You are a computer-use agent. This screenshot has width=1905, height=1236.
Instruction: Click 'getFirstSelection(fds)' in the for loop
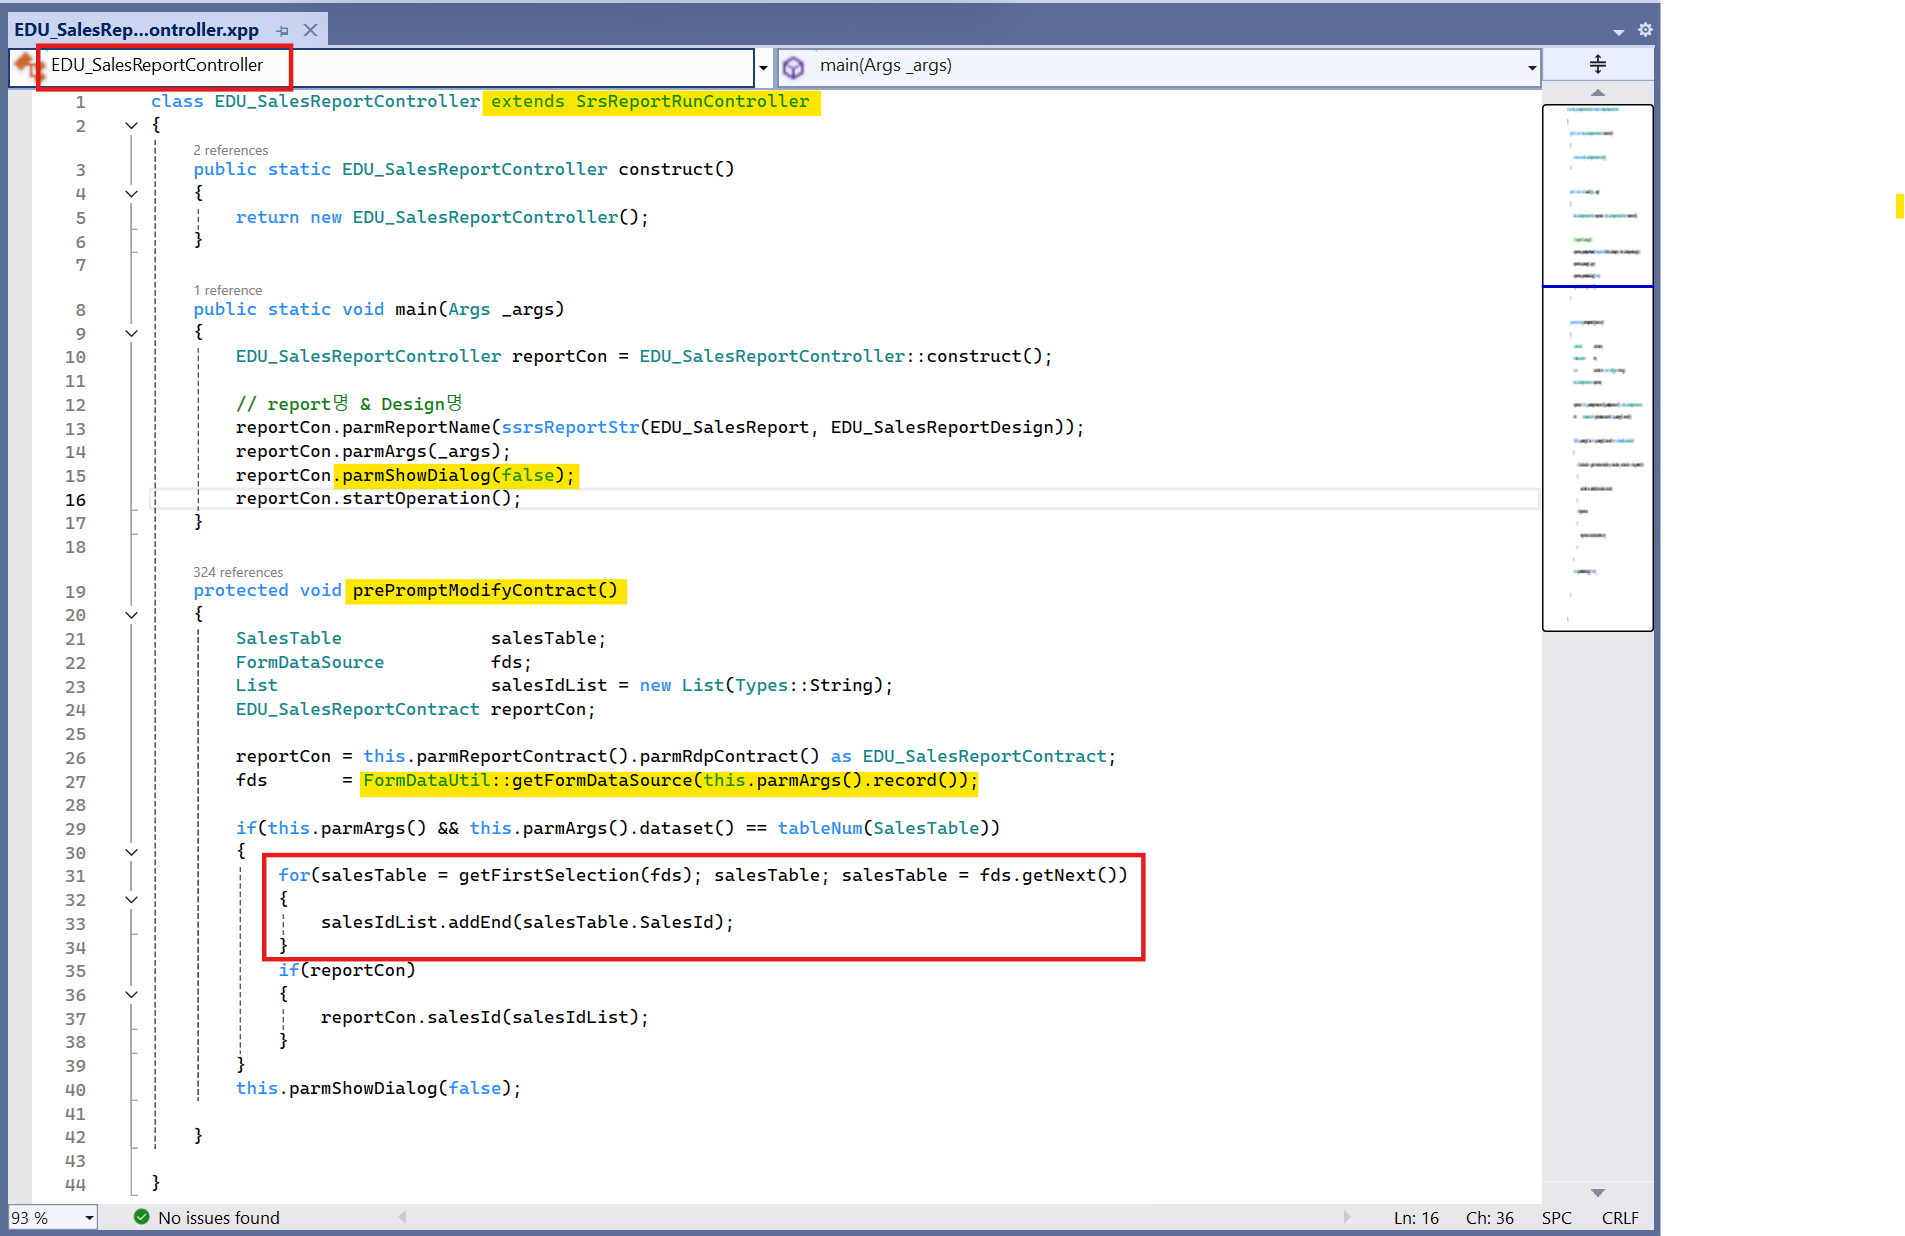(575, 876)
